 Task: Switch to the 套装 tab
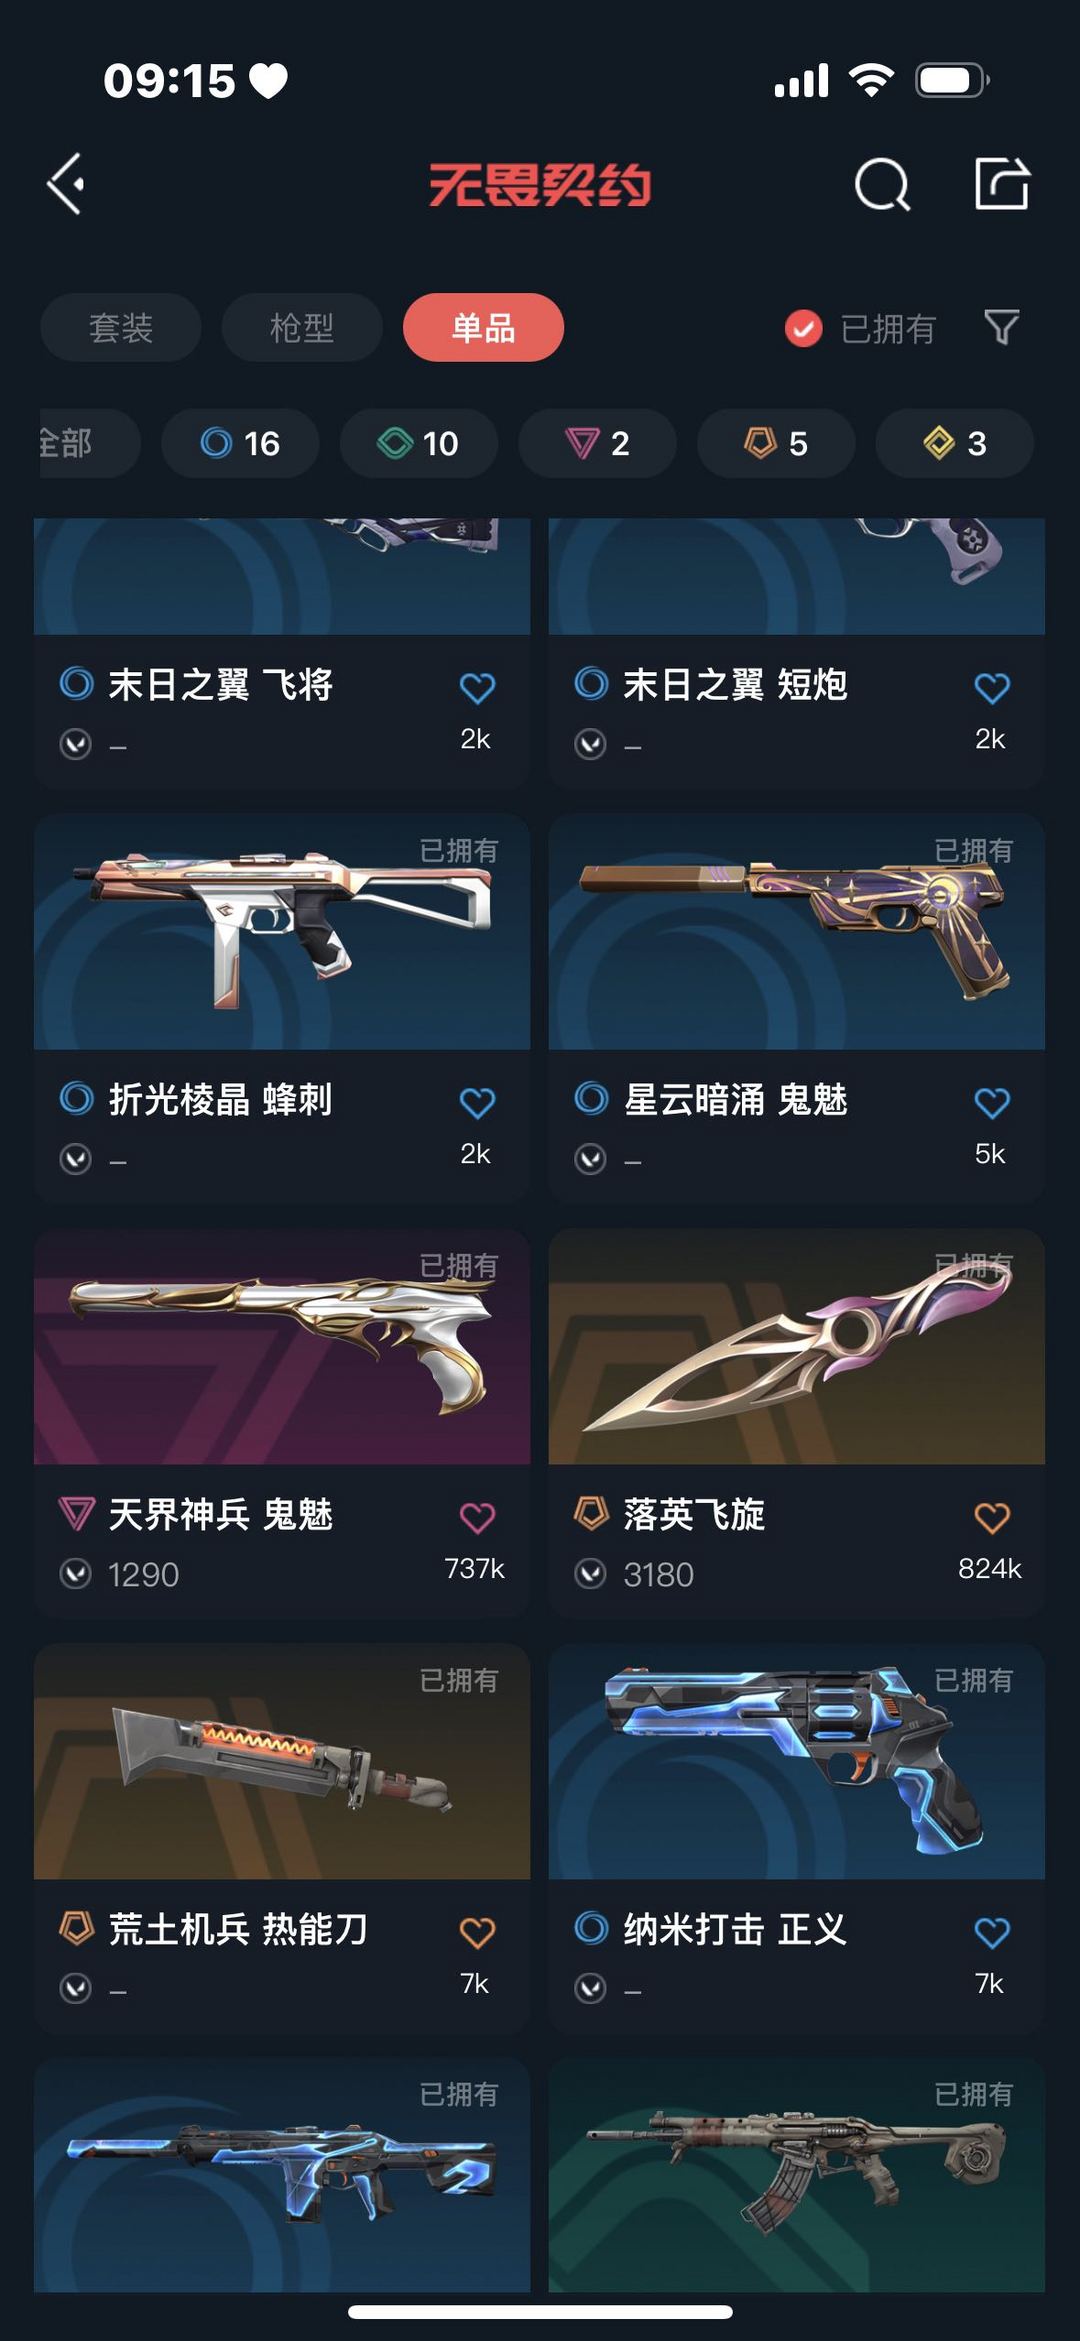click(x=121, y=327)
